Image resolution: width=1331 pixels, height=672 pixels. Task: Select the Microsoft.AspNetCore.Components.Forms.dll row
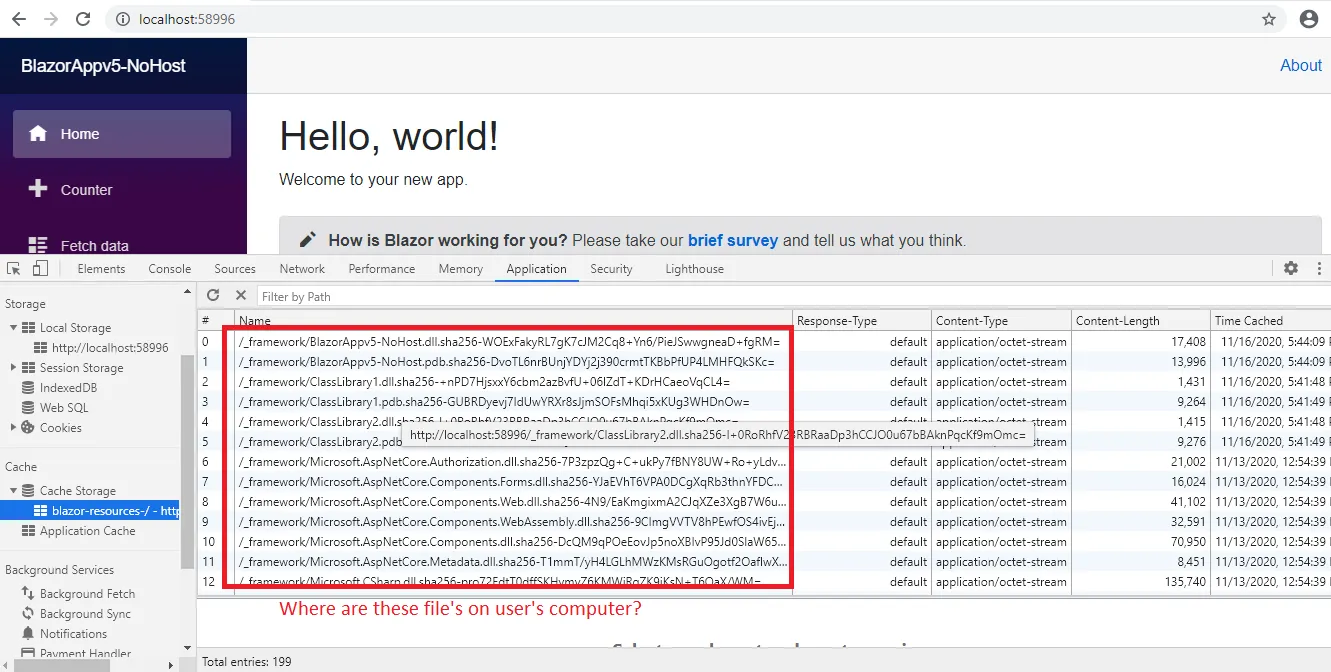tap(764, 482)
